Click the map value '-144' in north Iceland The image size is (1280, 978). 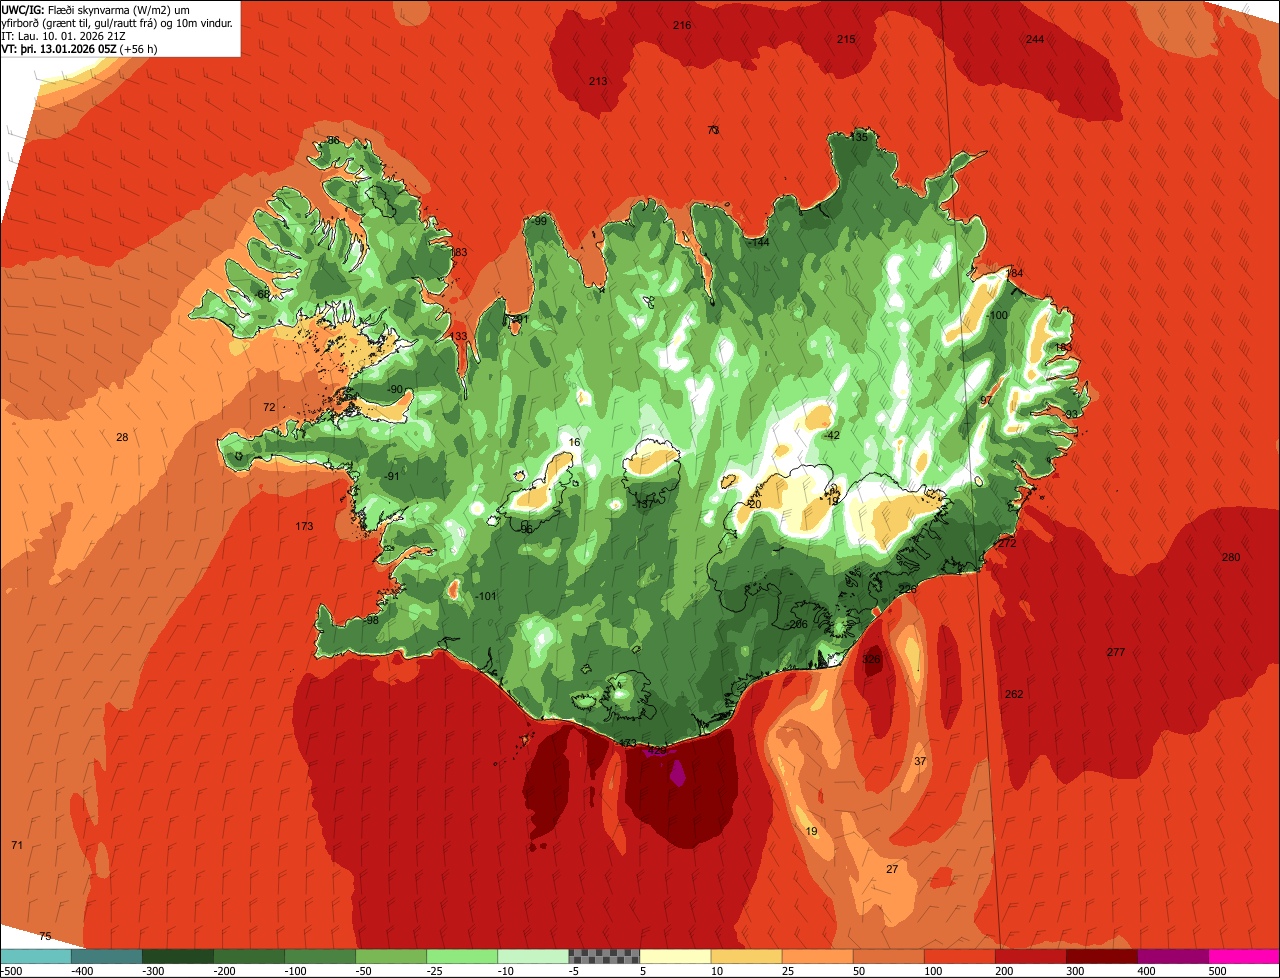point(759,242)
